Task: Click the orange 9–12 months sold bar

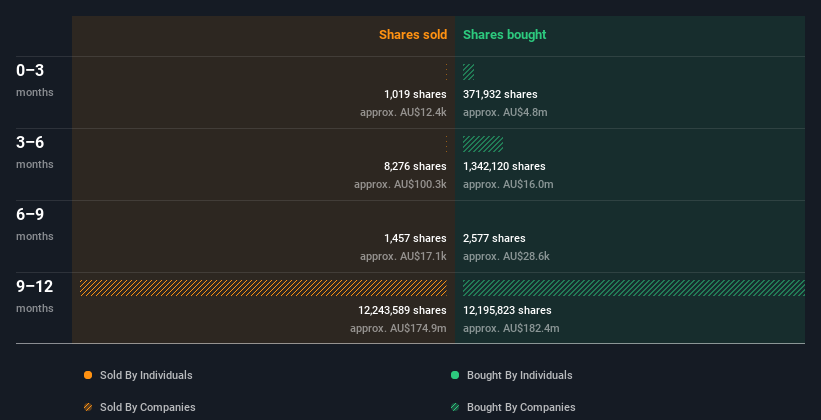Action: pos(263,288)
